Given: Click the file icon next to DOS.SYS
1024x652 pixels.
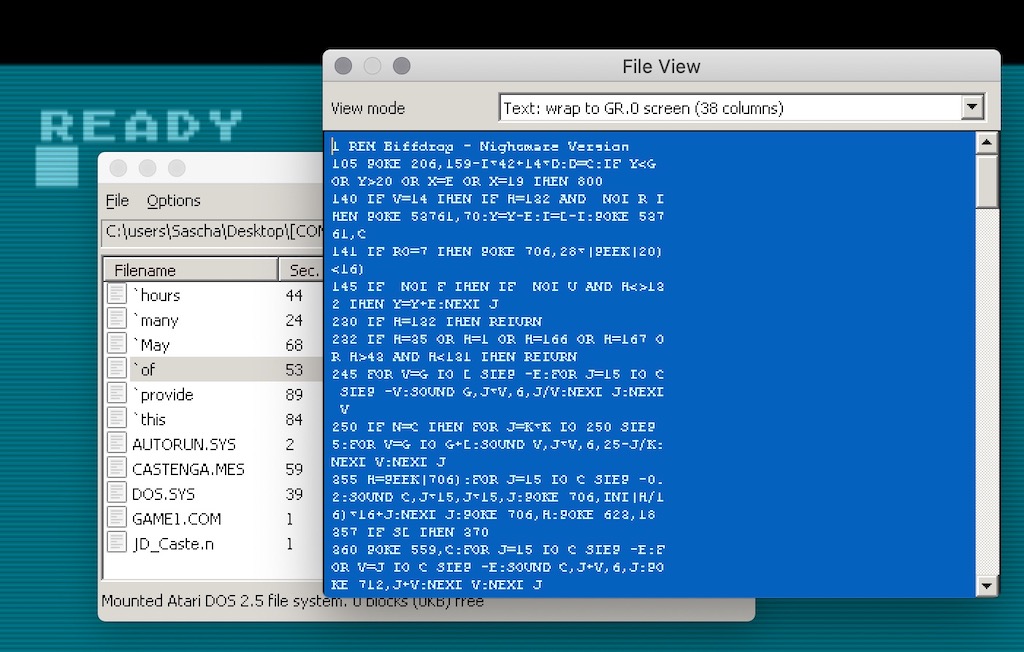Looking at the screenshot, I should point(117,493).
